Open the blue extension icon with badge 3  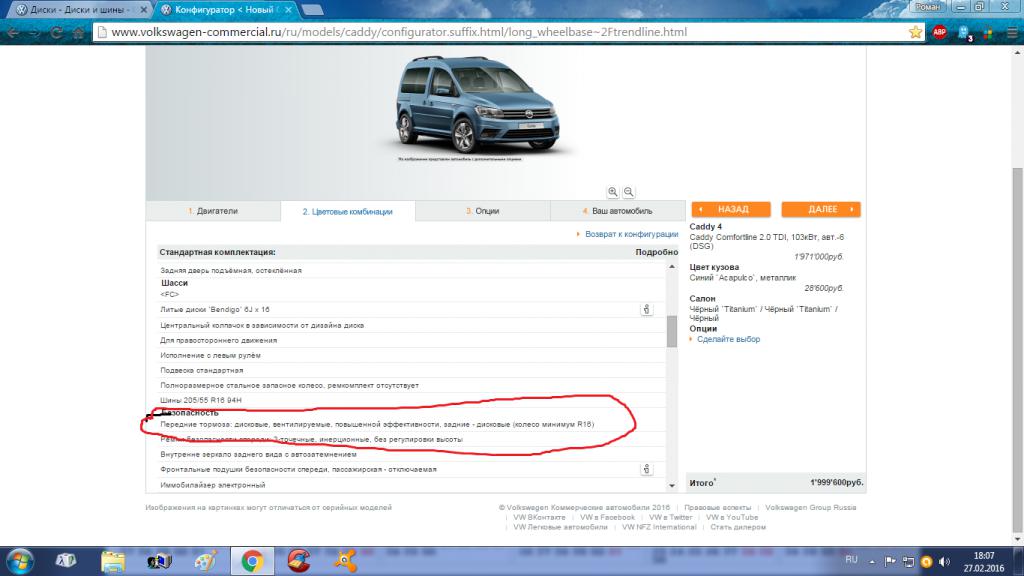[965, 33]
